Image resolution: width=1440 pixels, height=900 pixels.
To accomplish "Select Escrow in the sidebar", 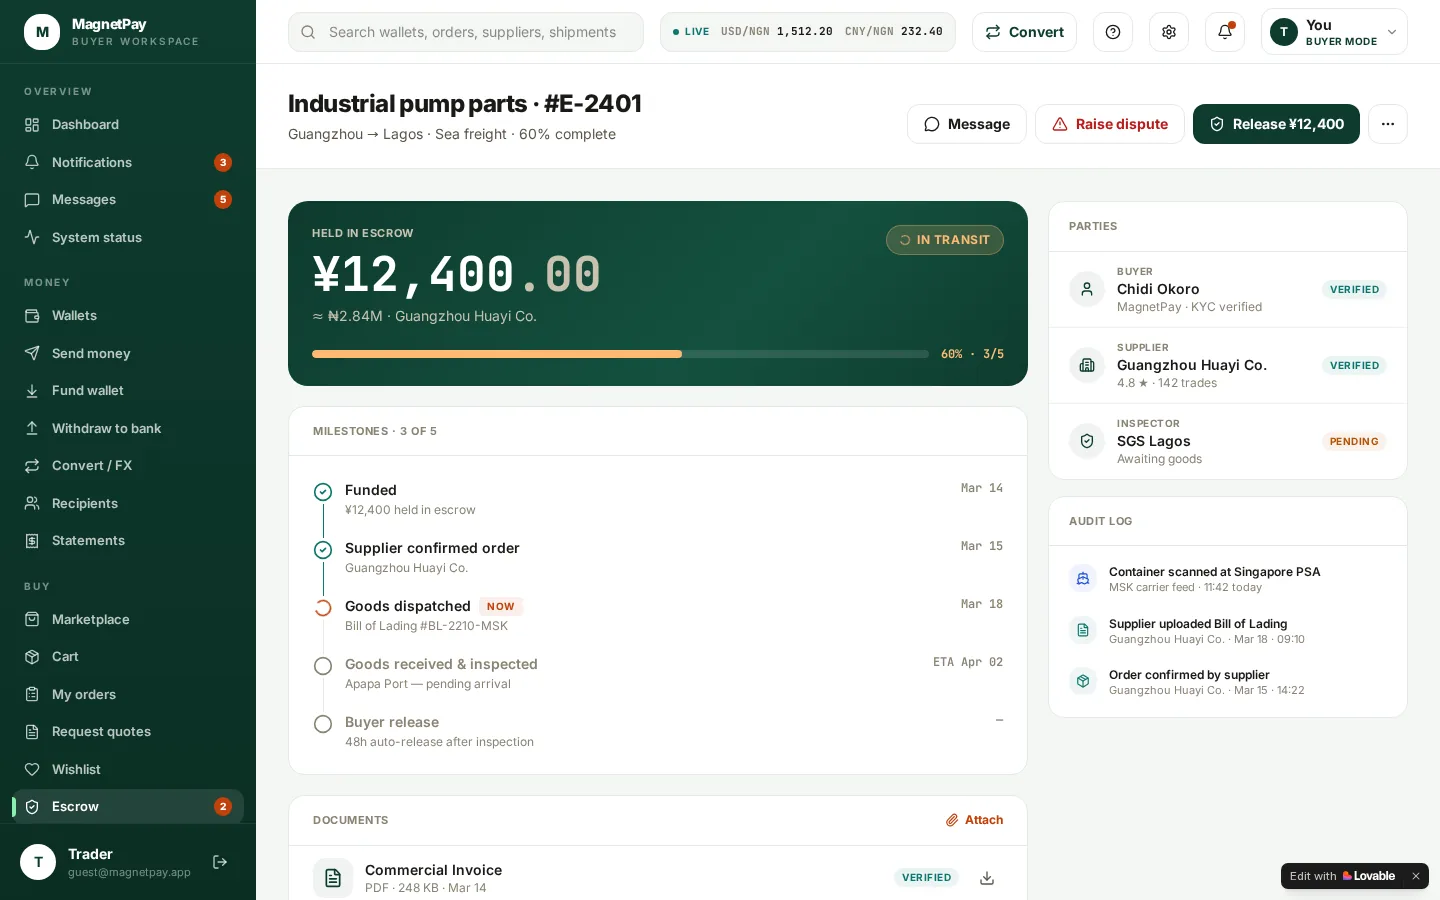I will [x=128, y=807].
